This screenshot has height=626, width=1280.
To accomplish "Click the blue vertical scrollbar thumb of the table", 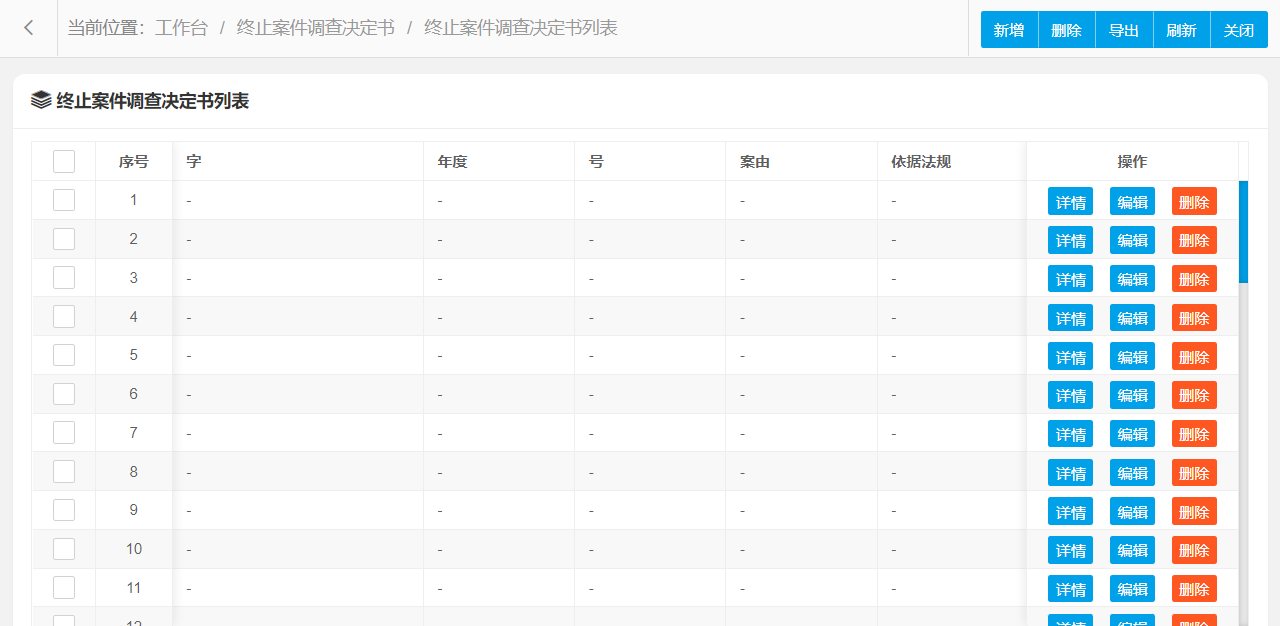I will point(1243,232).
